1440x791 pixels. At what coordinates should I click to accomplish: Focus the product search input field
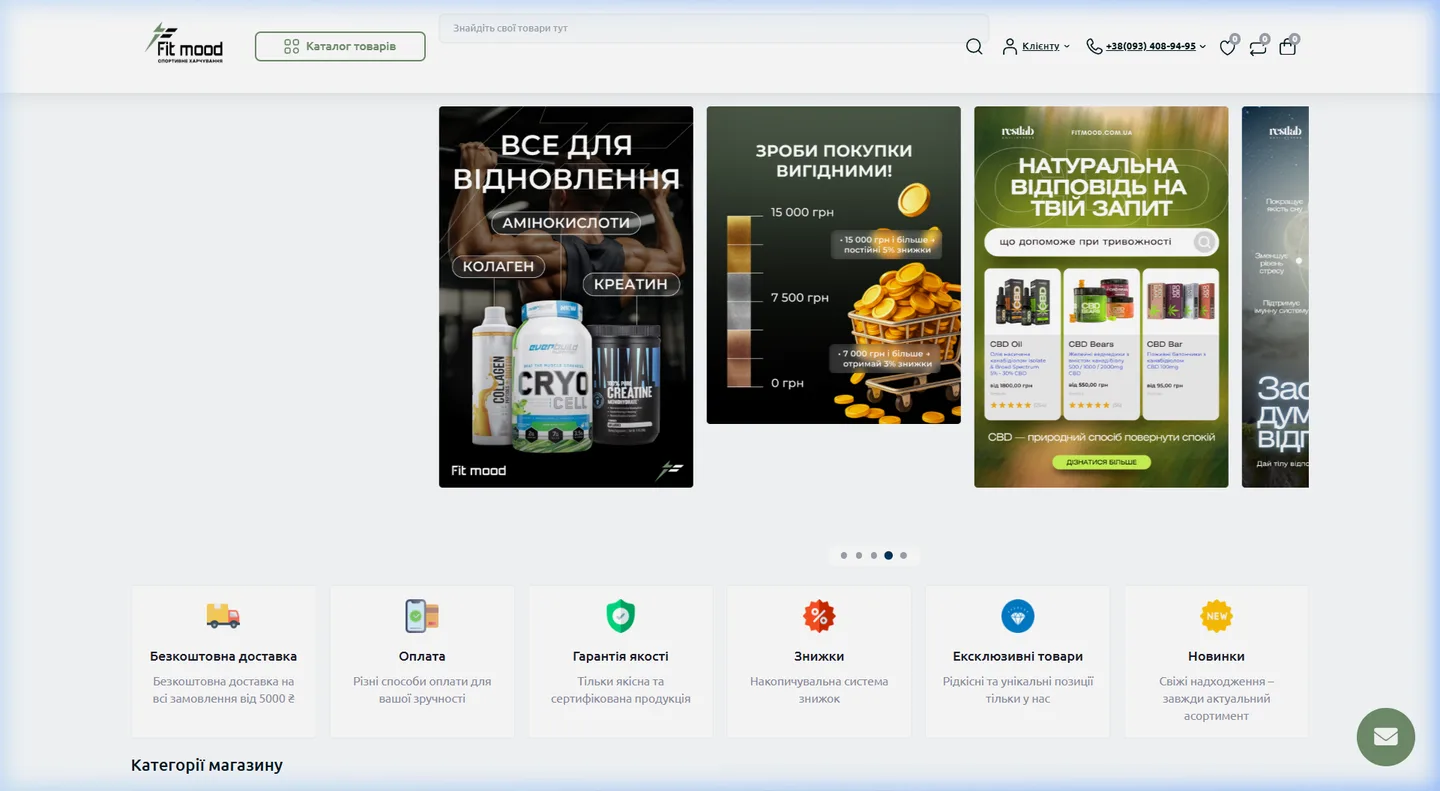click(x=713, y=28)
